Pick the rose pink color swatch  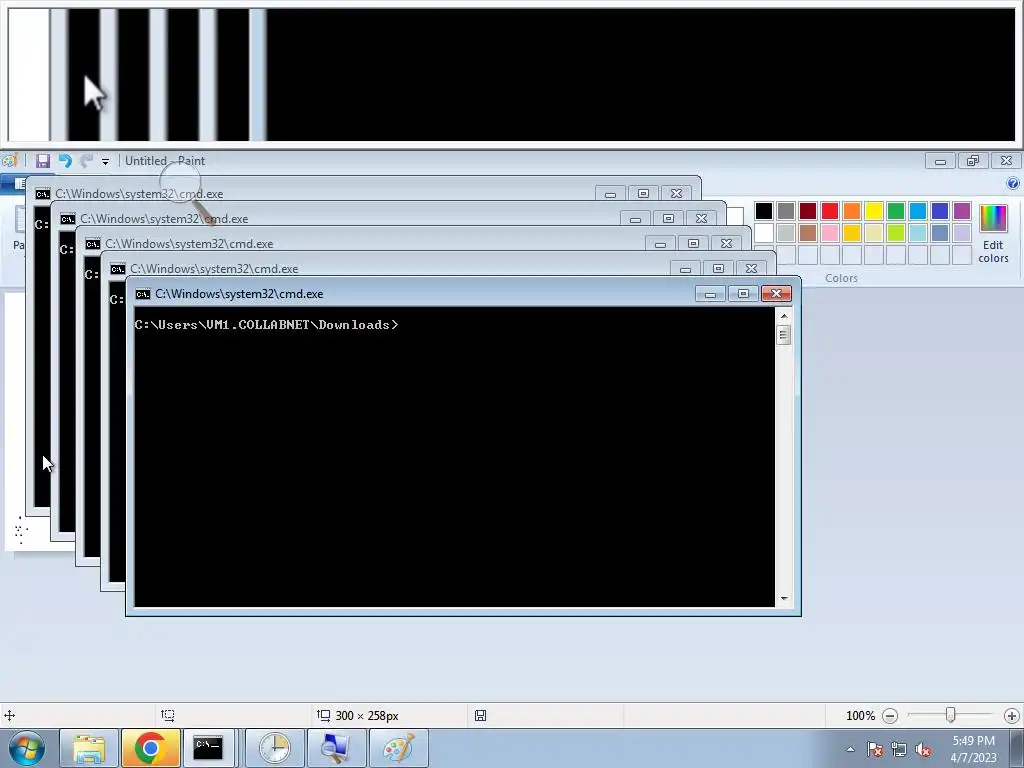coord(830,233)
